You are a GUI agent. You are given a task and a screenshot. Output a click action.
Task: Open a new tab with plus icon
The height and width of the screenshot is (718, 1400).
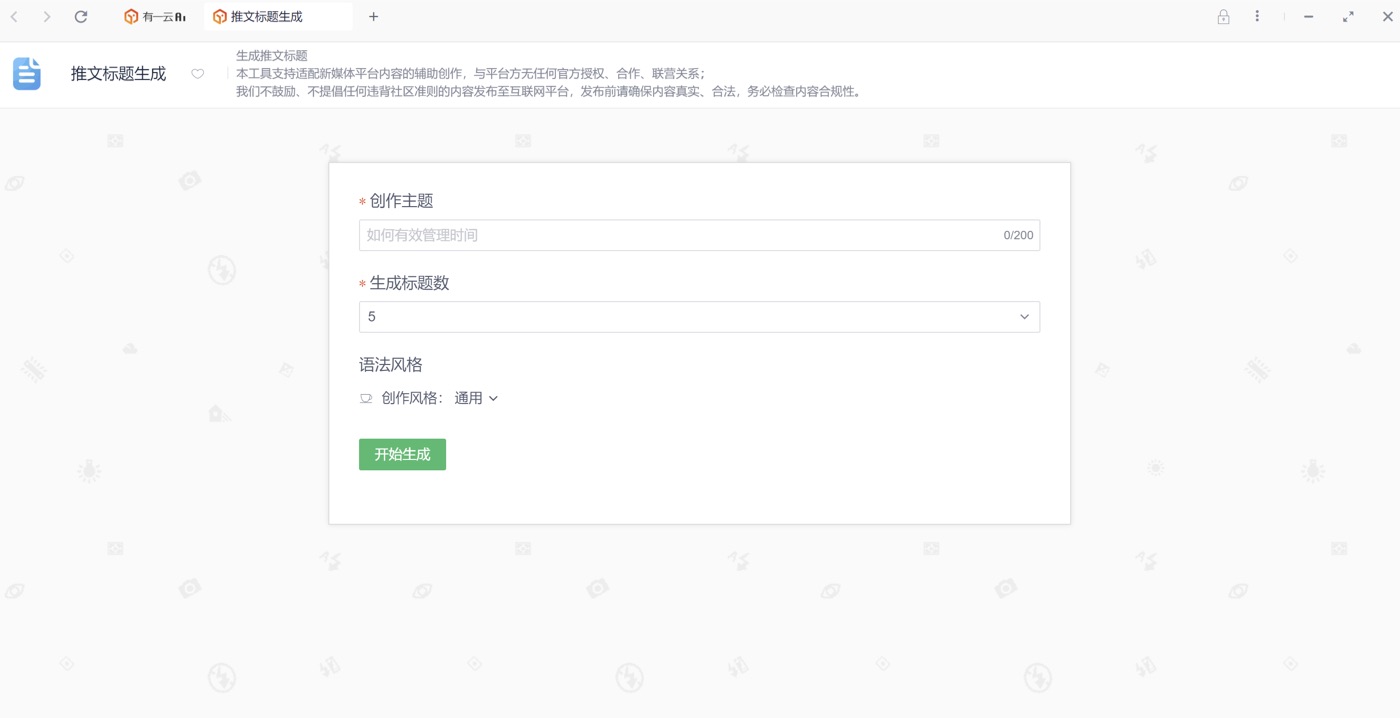[373, 17]
